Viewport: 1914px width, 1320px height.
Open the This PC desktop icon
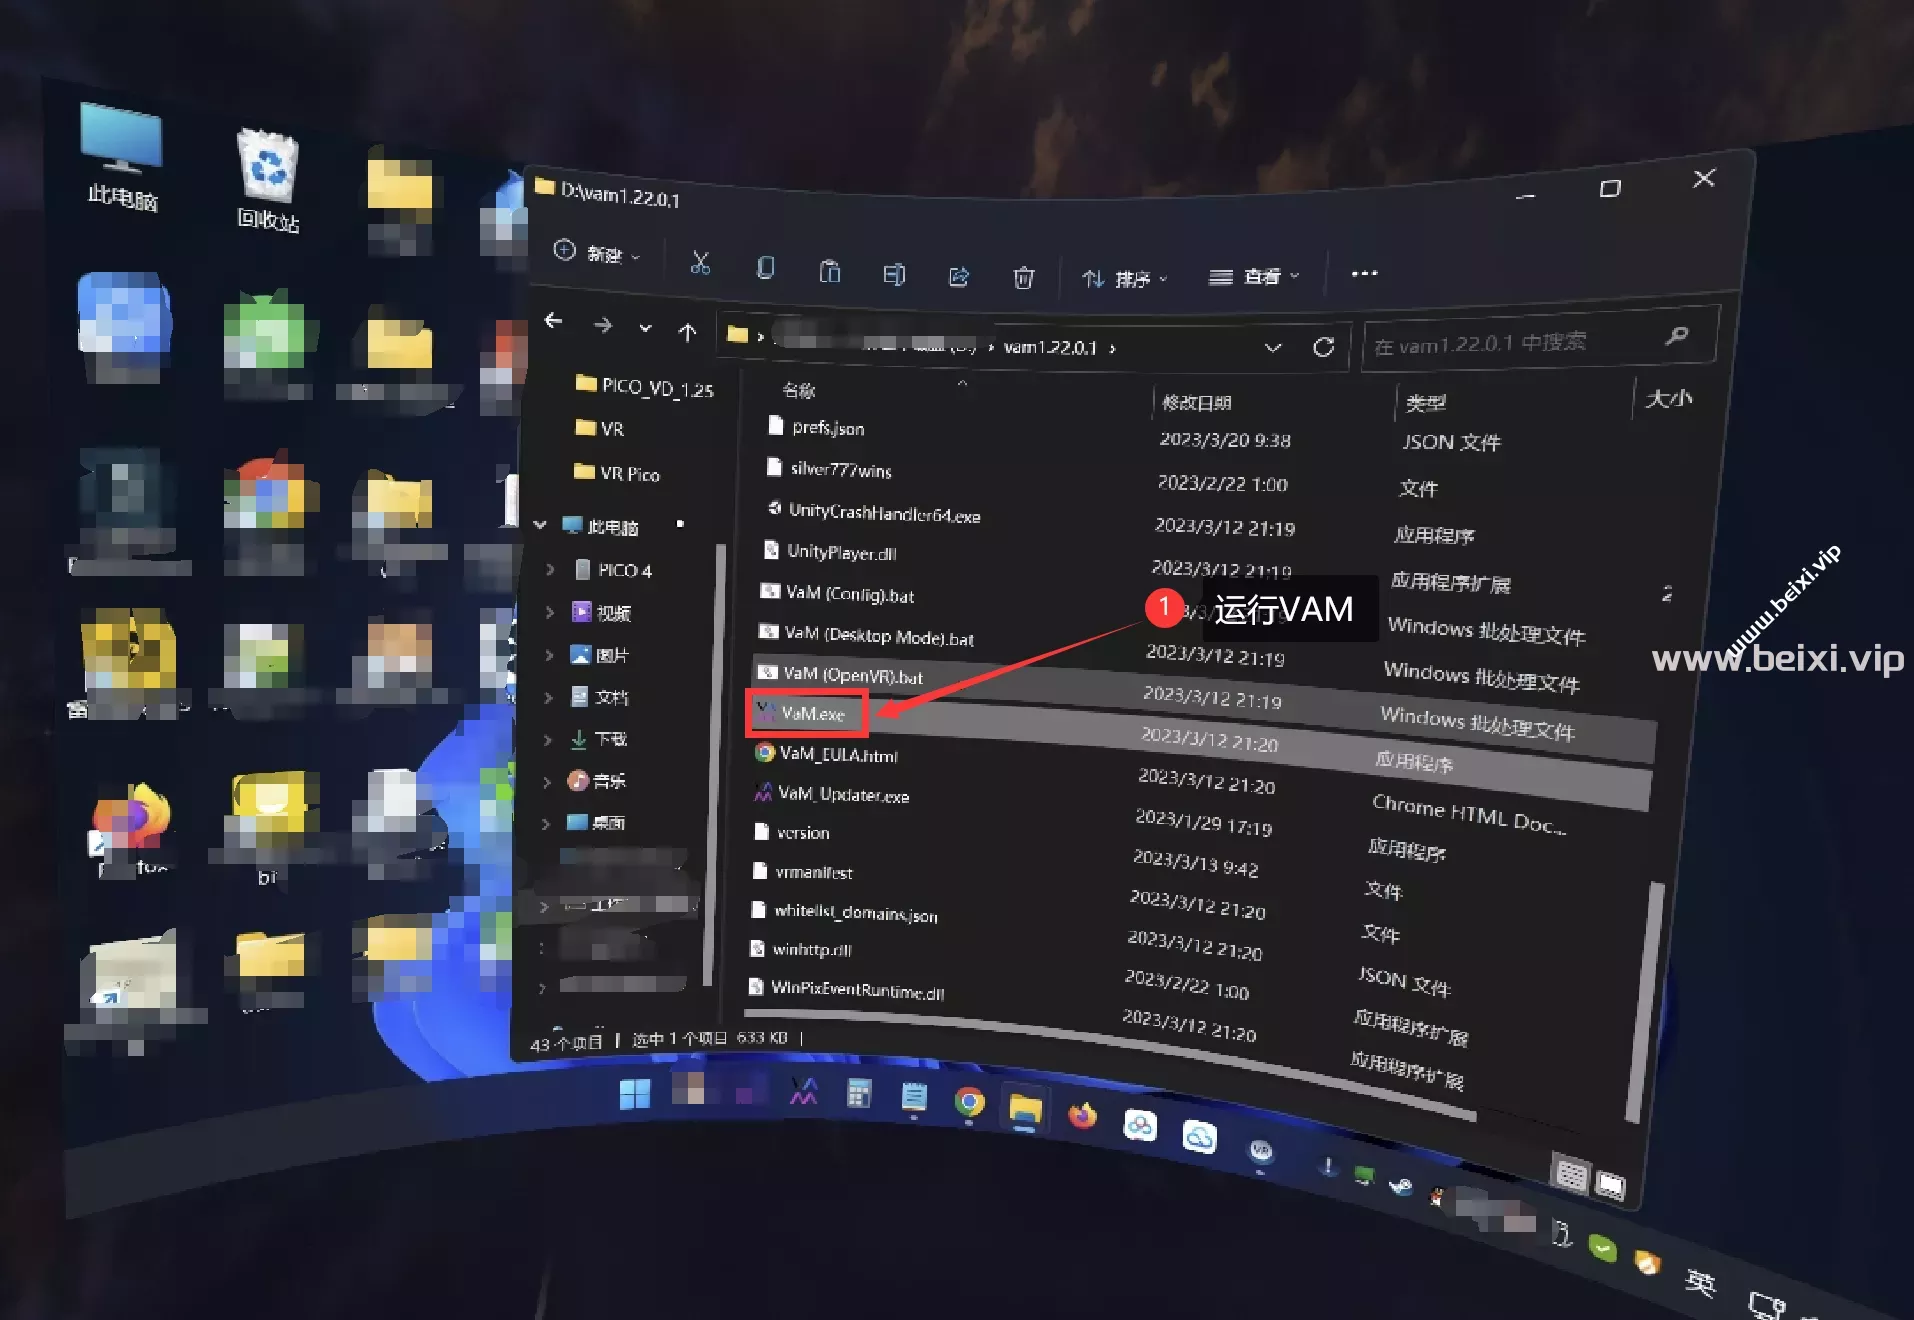point(121,157)
